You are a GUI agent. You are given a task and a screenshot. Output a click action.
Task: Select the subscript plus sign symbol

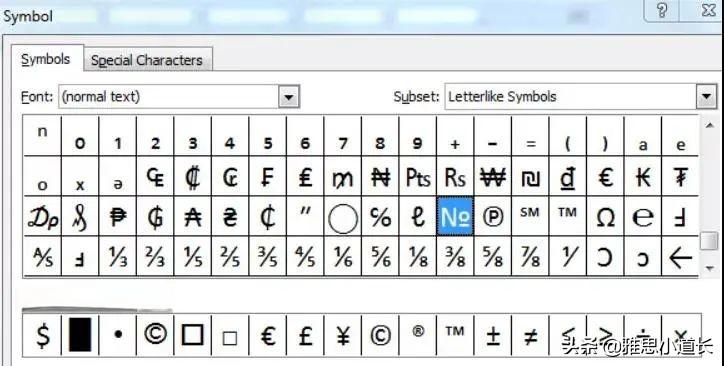[455, 136]
